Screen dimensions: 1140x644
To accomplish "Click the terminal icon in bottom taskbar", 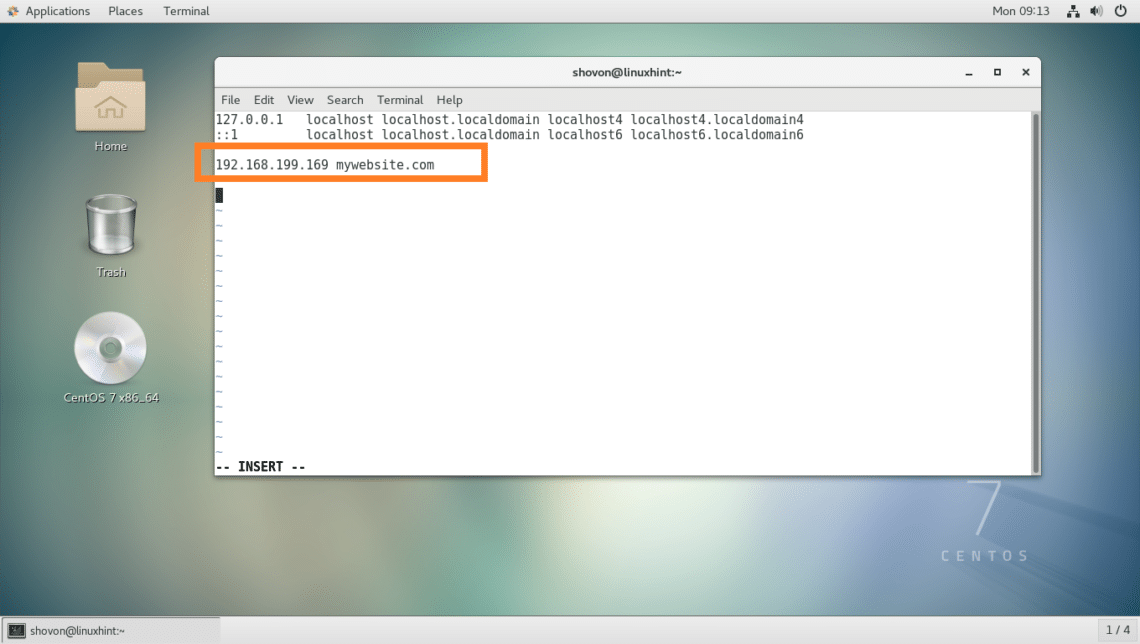I will (x=16, y=631).
